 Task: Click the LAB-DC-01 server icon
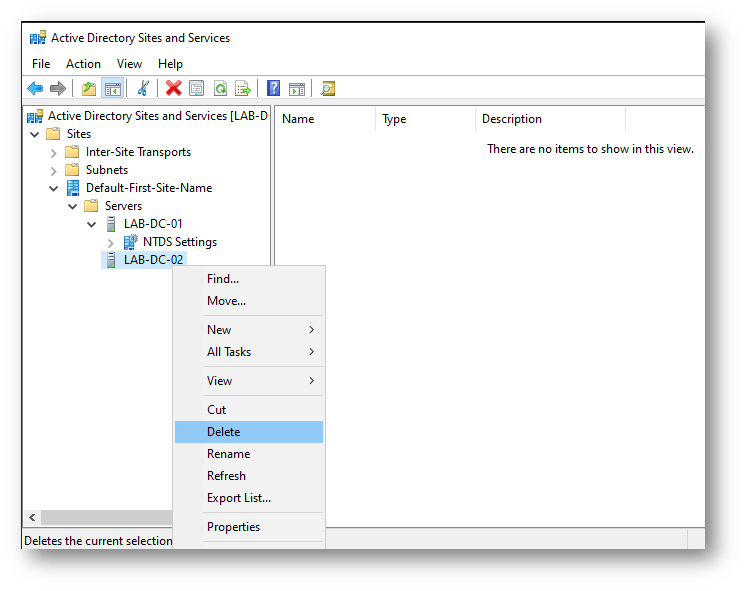[x=111, y=224]
